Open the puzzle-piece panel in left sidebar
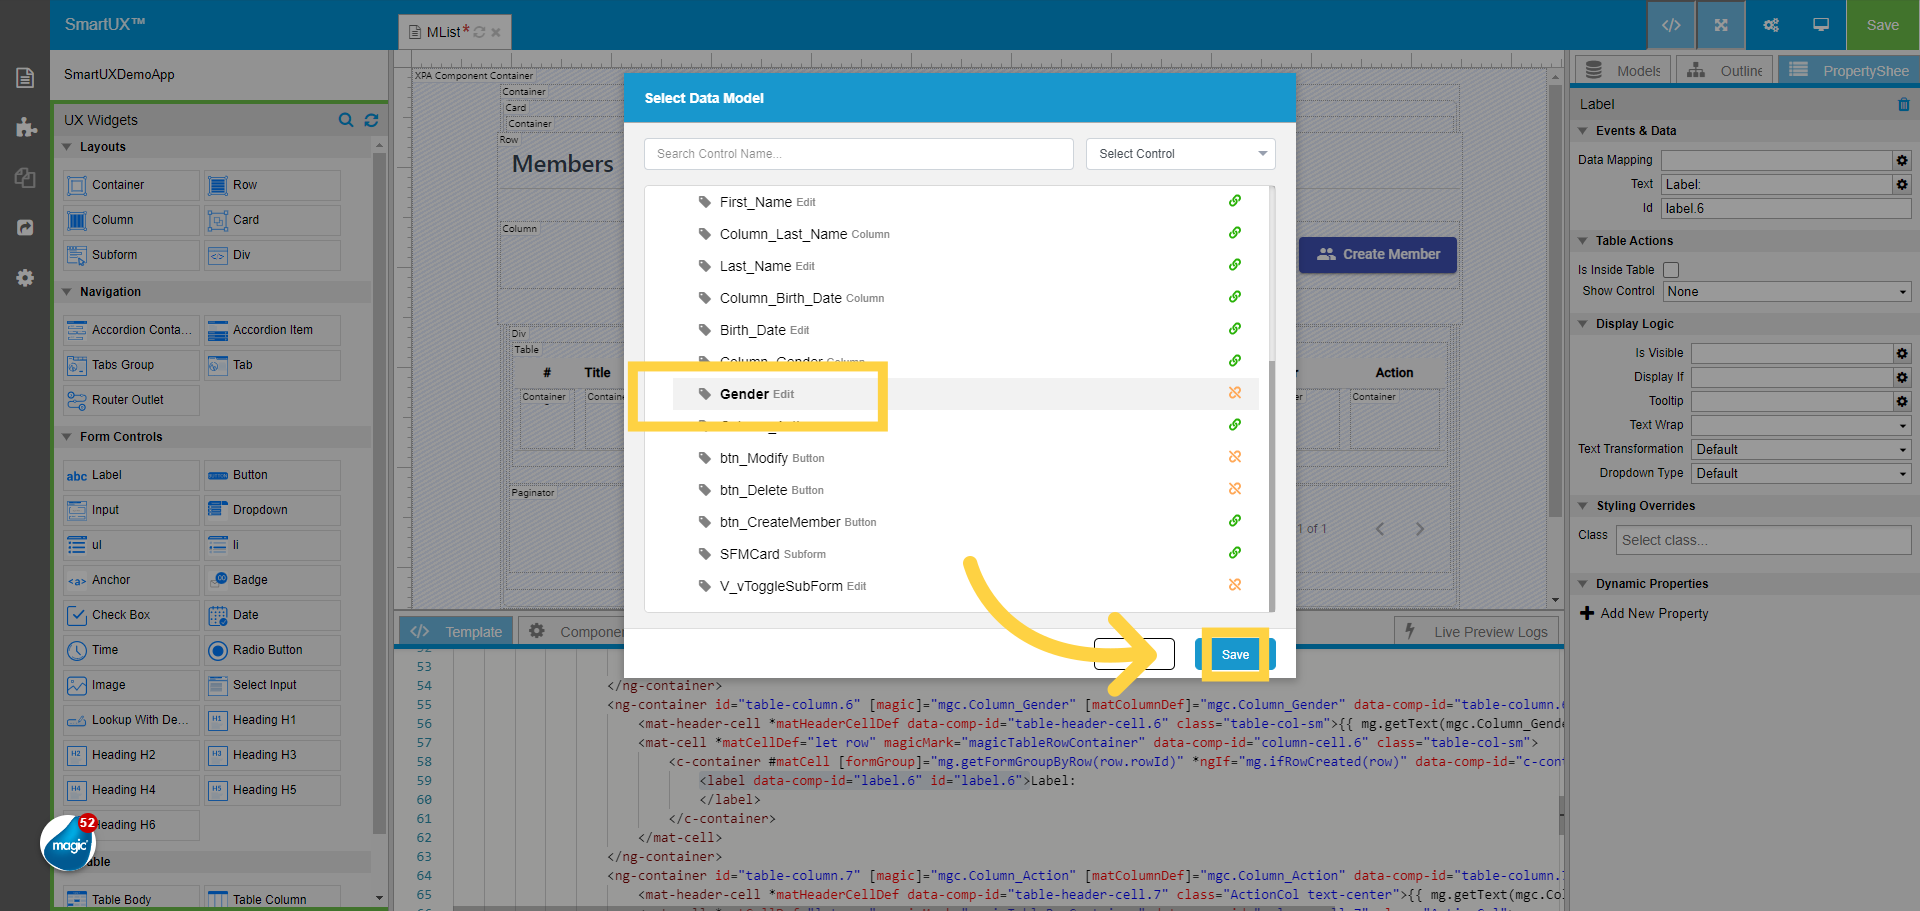This screenshot has height=911, width=1920. 25,127
